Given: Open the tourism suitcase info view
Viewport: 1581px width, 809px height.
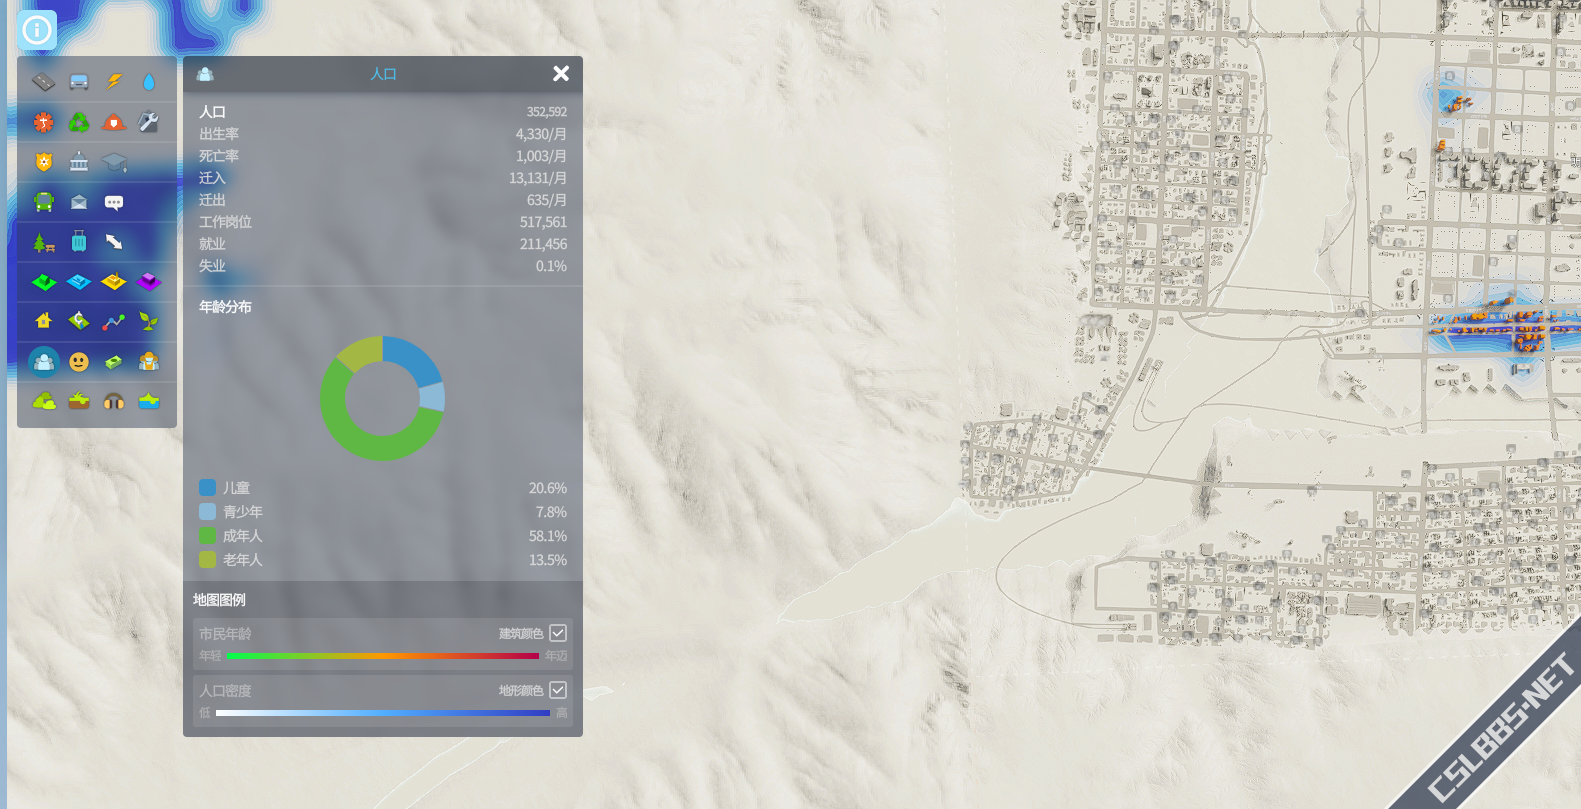Looking at the screenshot, I should point(79,242).
